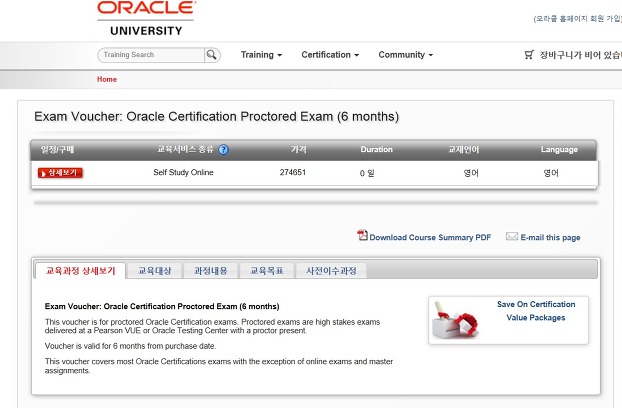Go to the Home breadcrumb link
The width and height of the screenshot is (622, 408).
[x=107, y=79]
